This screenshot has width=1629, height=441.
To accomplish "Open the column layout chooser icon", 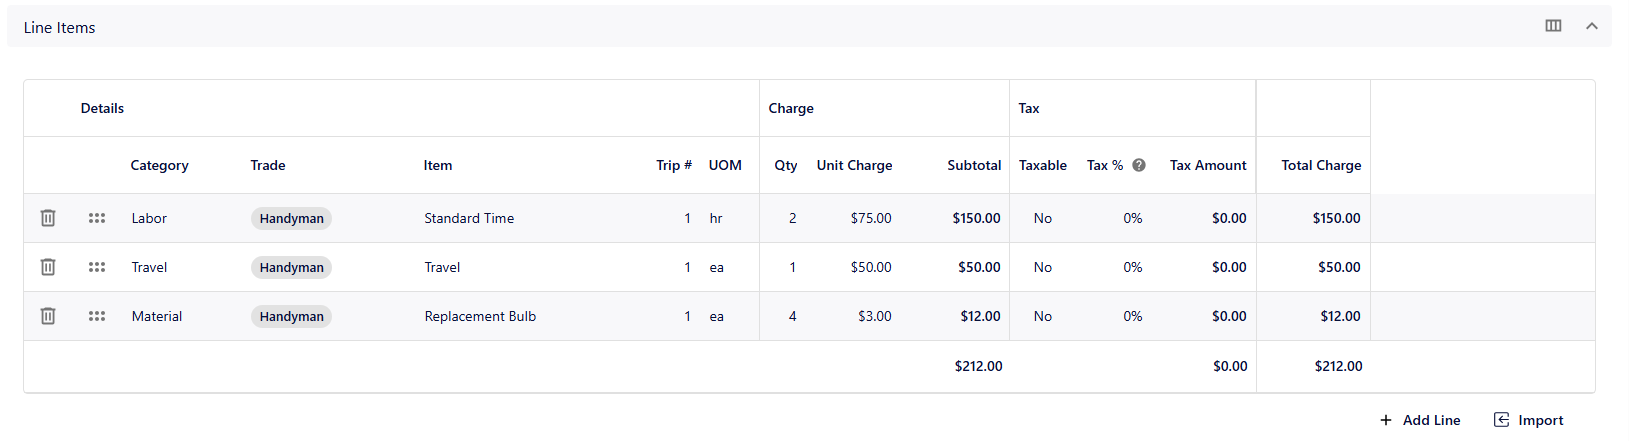I will click(1553, 26).
